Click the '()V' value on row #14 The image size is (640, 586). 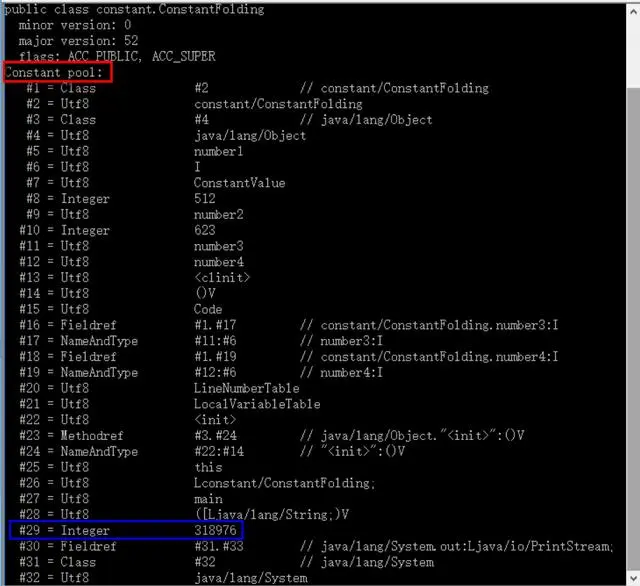pyautogui.click(x=205, y=293)
